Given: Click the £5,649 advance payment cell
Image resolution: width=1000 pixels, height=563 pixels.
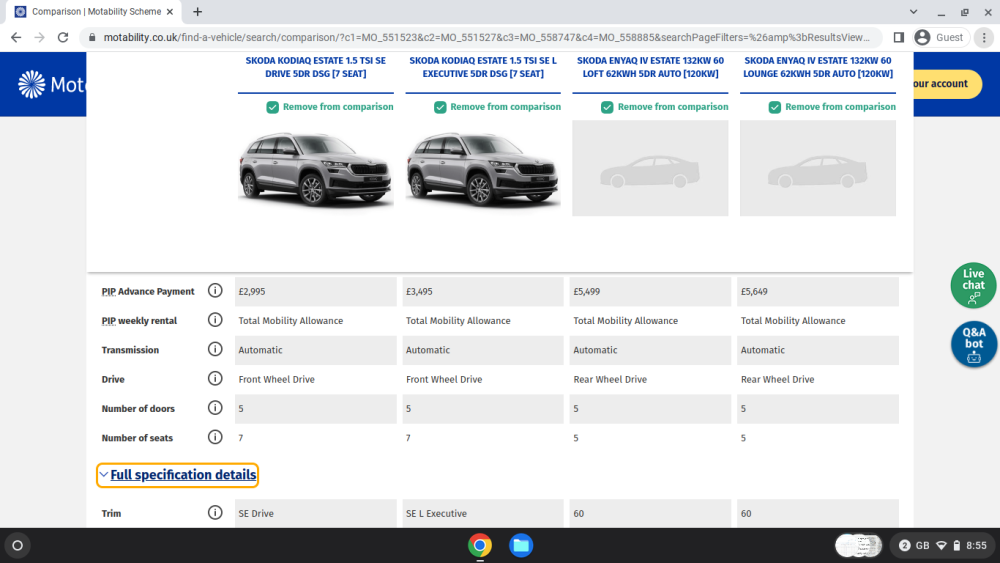Looking at the screenshot, I should 818,291.
